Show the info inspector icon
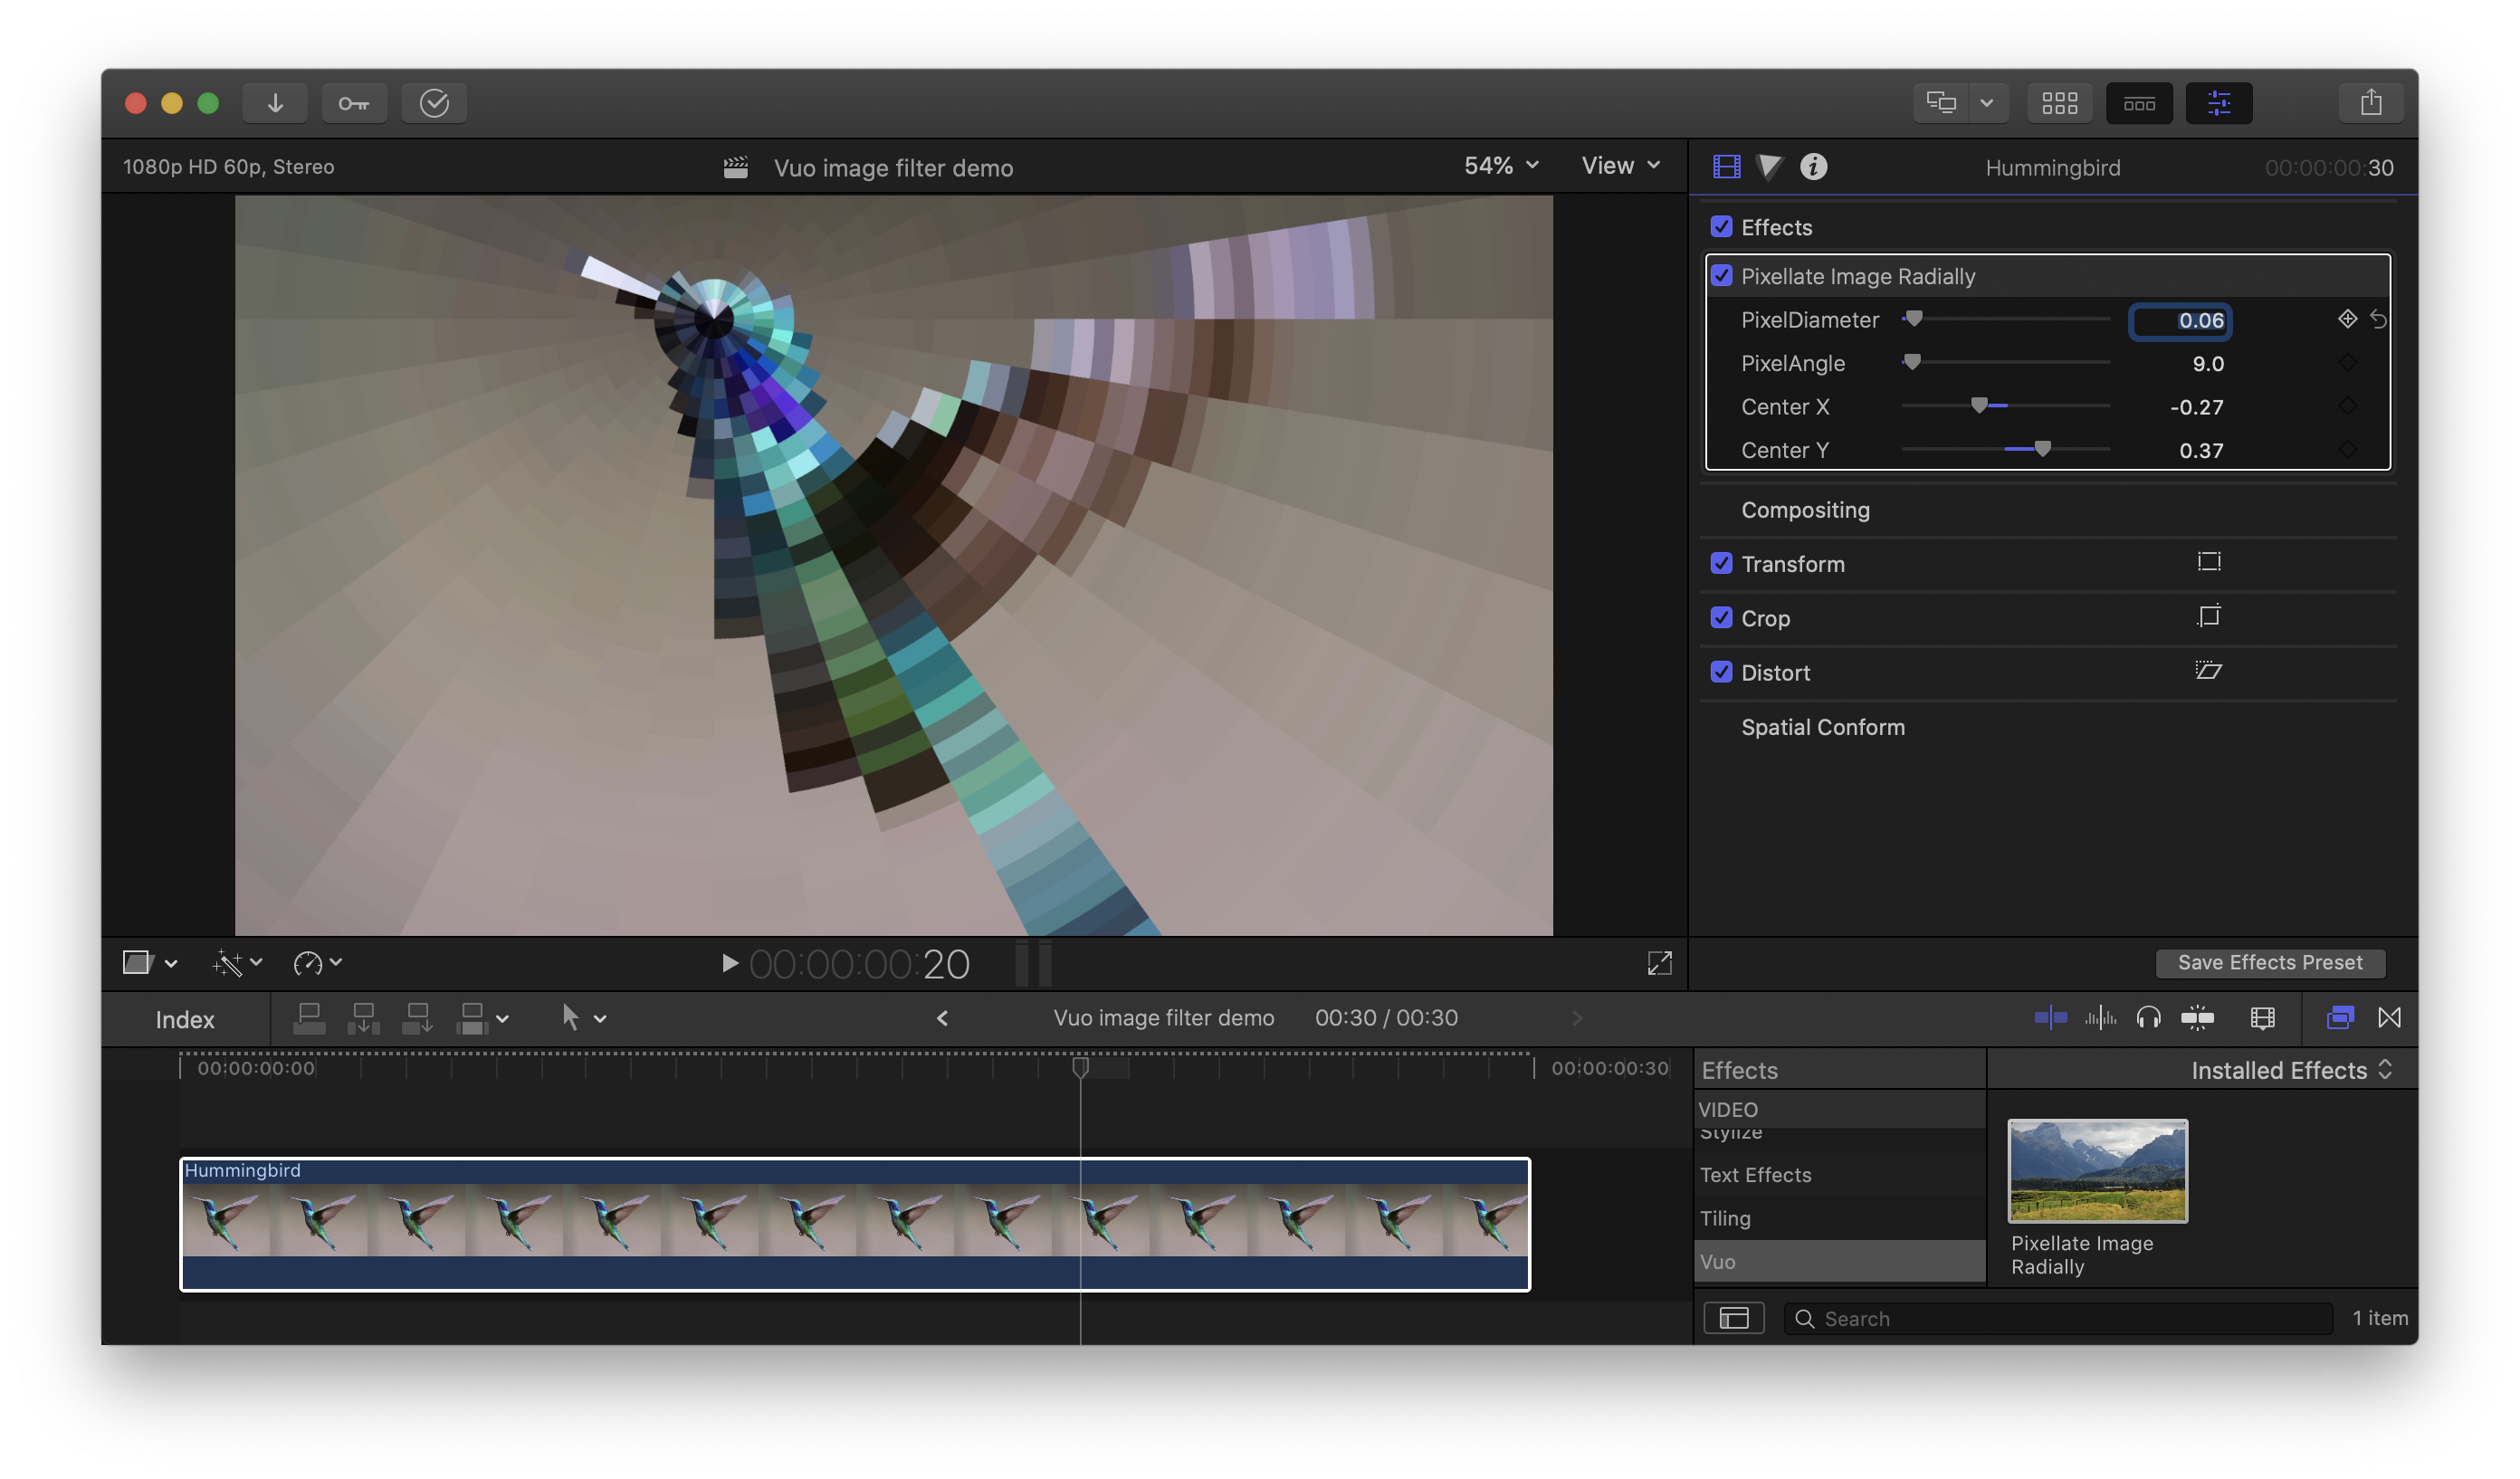The width and height of the screenshot is (2520, 1479). point(1813,167)
